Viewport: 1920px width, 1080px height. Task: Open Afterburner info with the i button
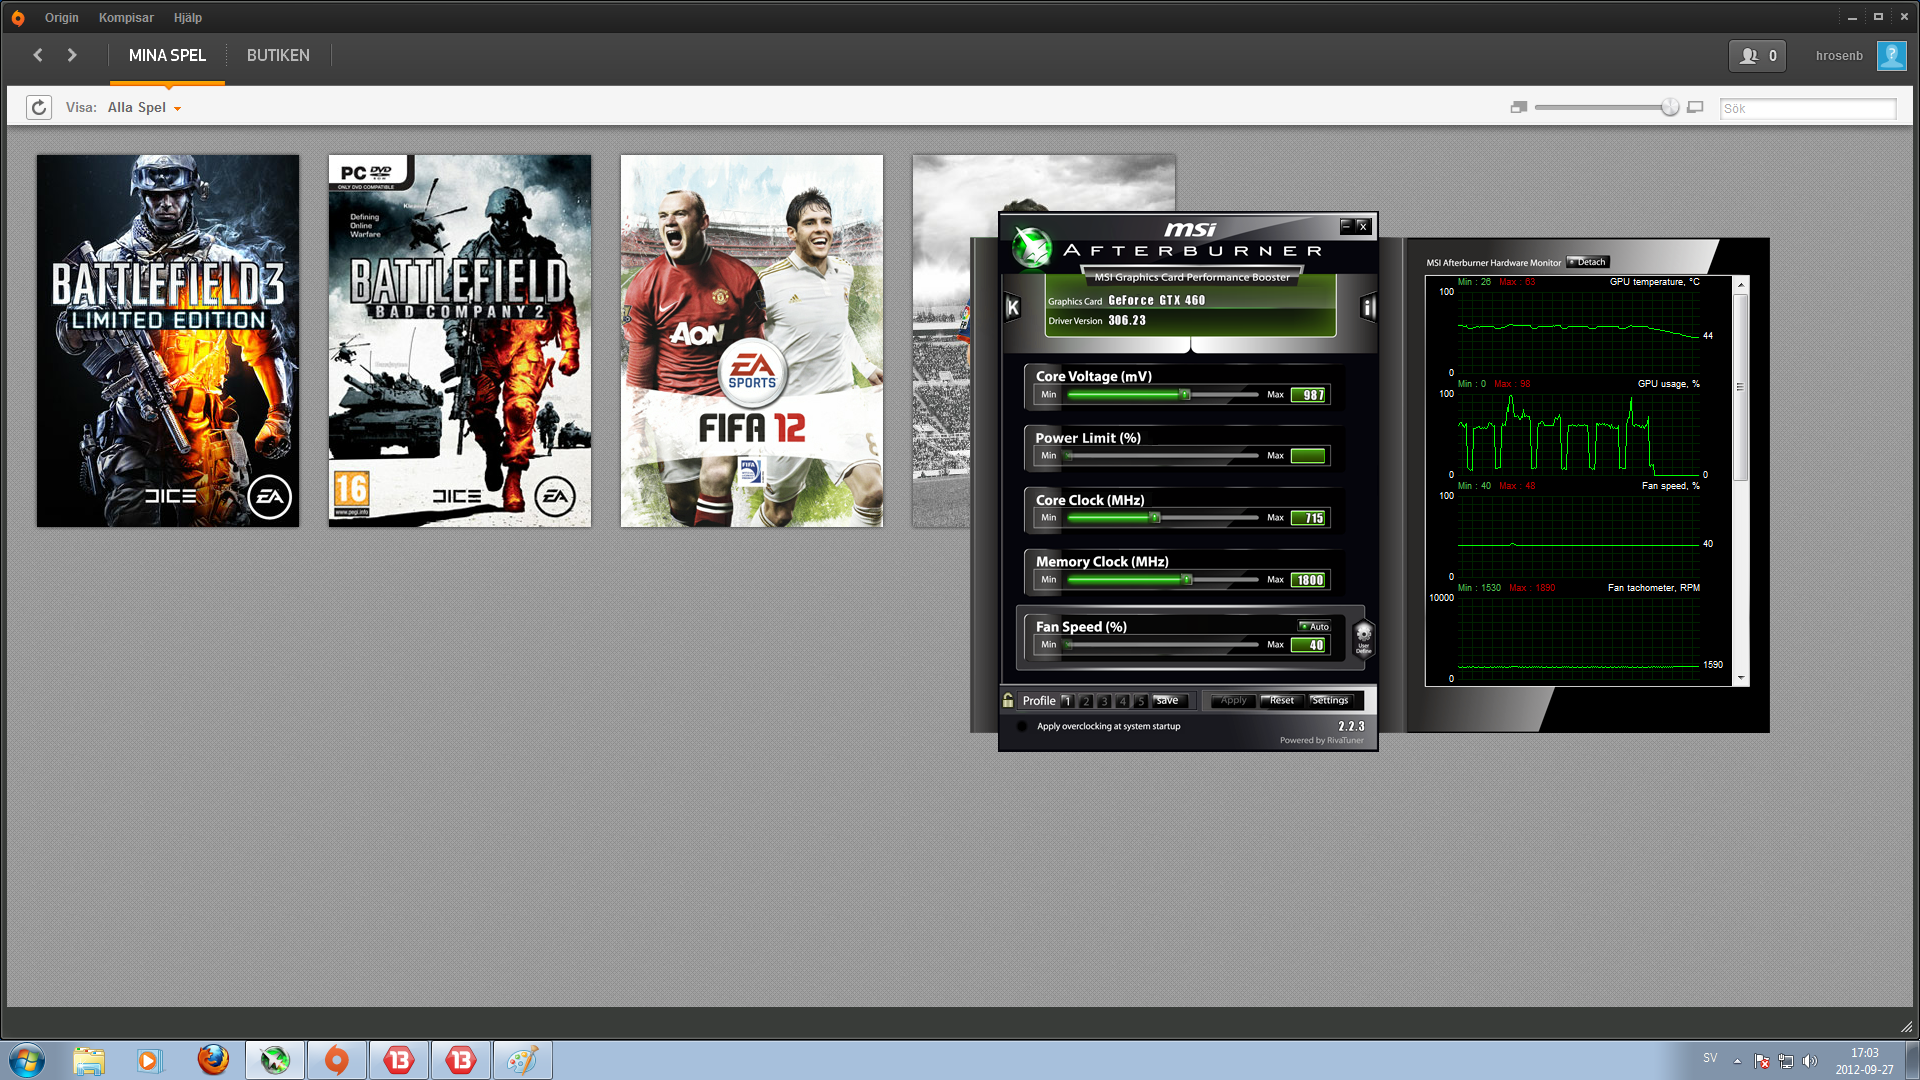1368,307
